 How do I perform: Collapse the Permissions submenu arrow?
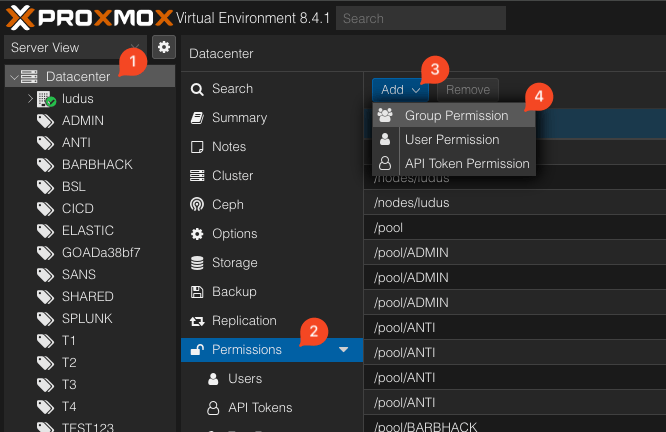click(x=344, y=350)
